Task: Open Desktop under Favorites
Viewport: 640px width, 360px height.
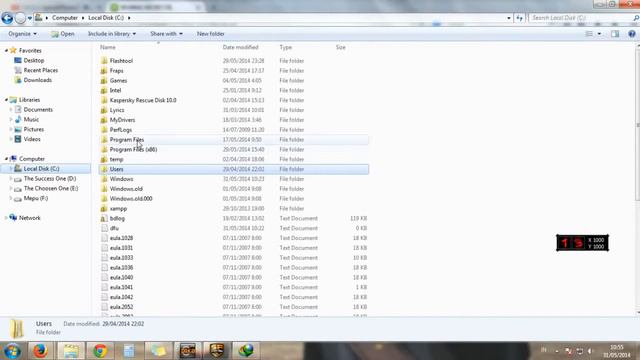Action: (x=34, y=60)
